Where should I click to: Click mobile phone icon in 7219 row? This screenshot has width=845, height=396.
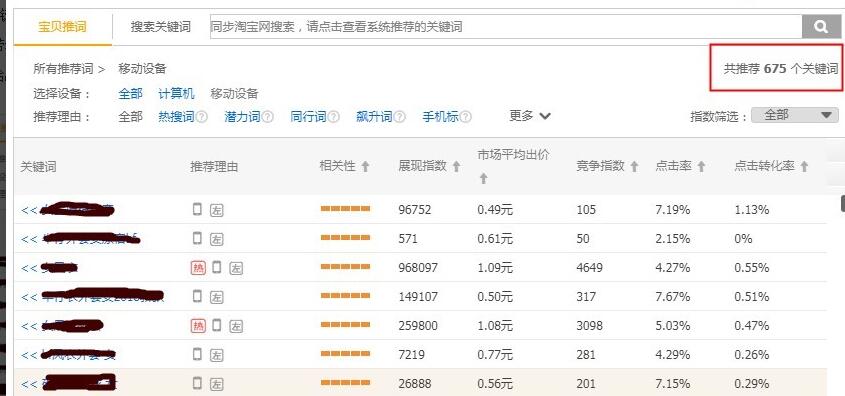197,355
